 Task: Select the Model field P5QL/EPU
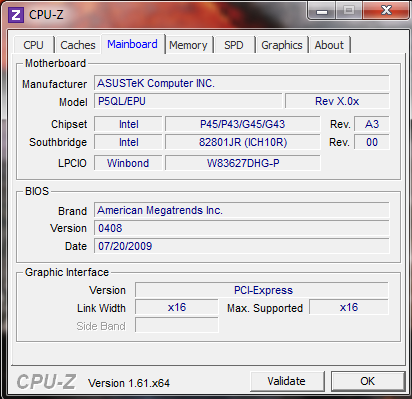pos(188,101)
